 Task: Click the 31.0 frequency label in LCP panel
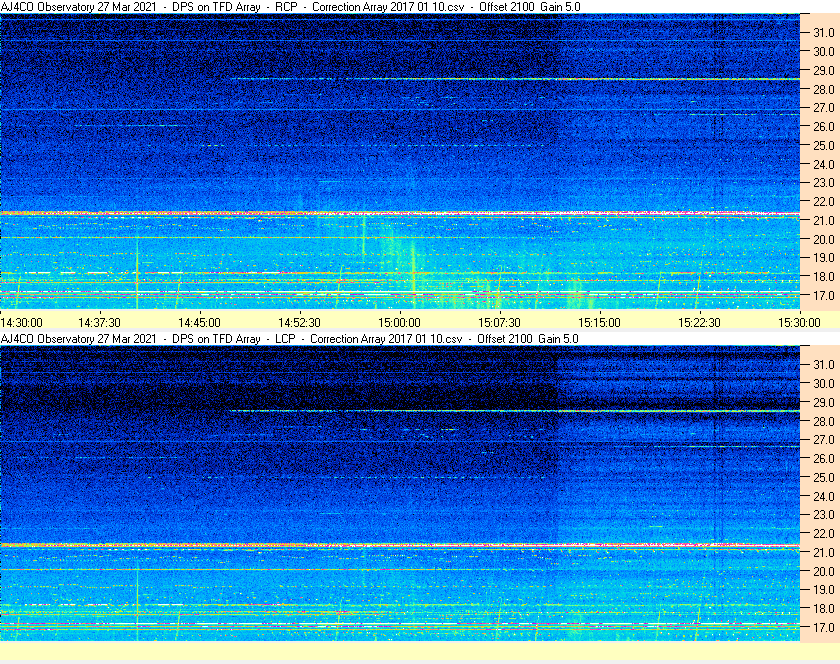click(x=824, y=364)
